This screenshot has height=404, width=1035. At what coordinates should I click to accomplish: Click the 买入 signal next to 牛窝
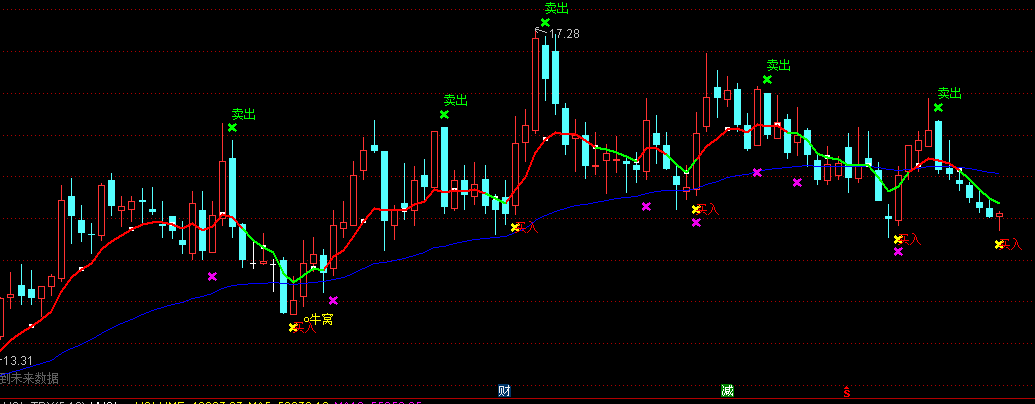point(305,327)
